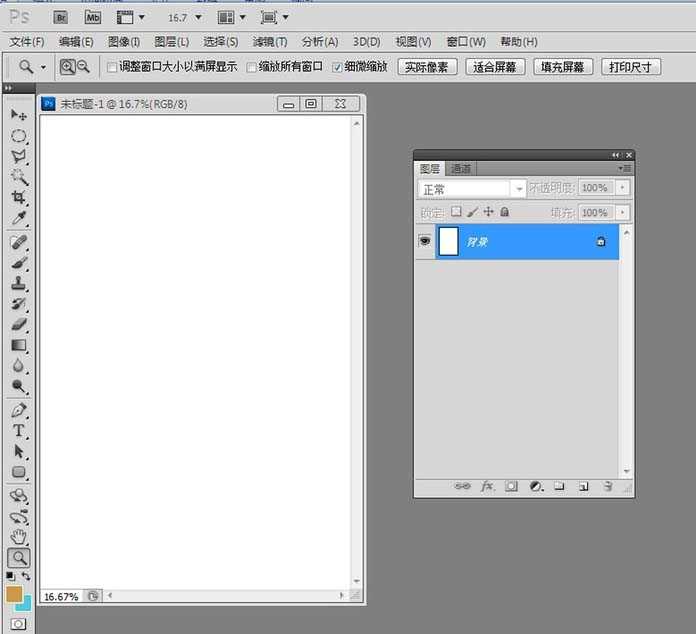
Task: Select the Move tool
Action: coord(19,116)
